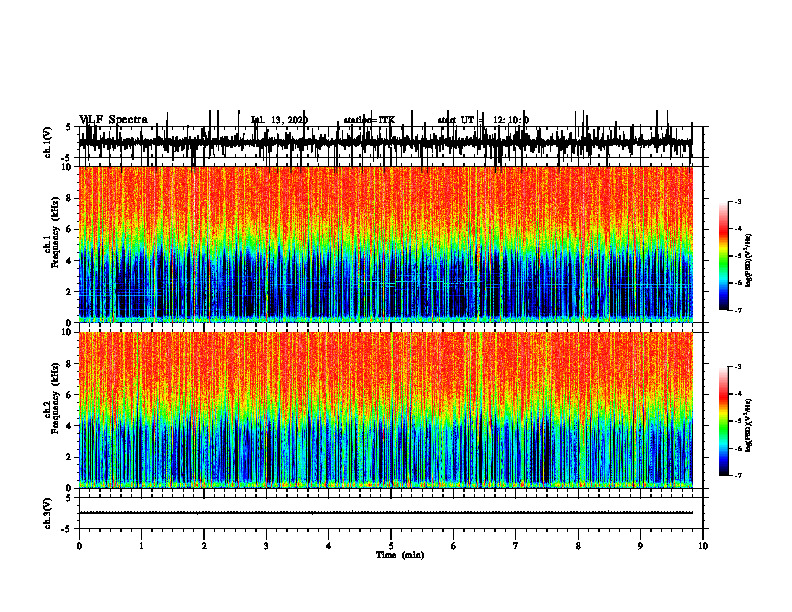Click the ch.1 voltage waveform trace
Screen dimensions: 792x612
[385, 142]
